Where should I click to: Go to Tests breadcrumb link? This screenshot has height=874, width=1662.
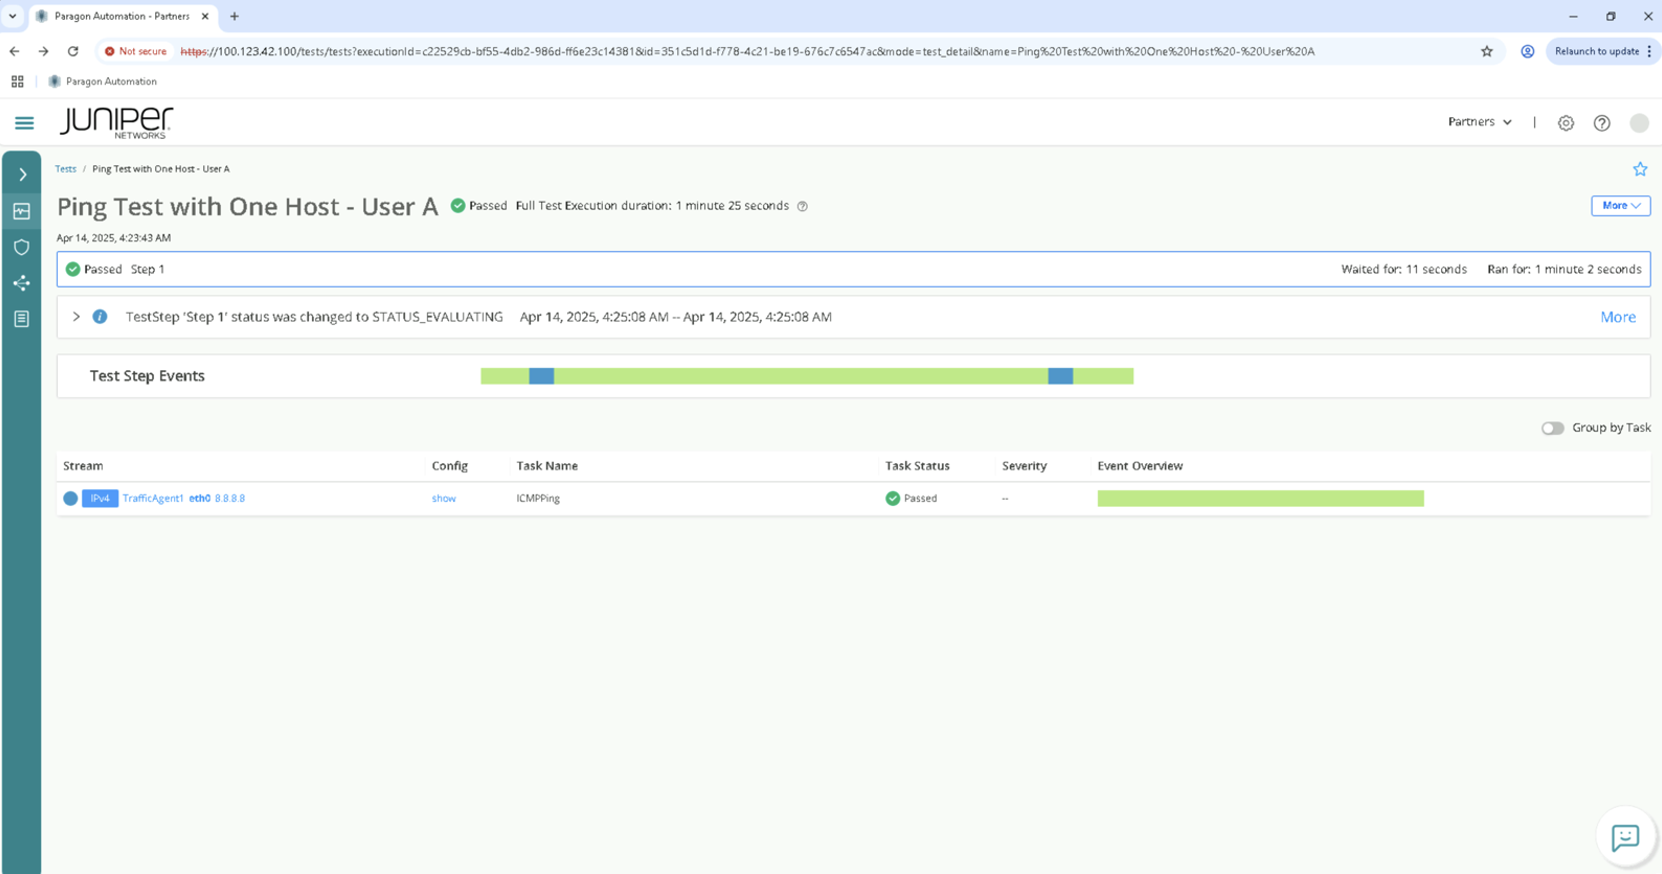65,169
